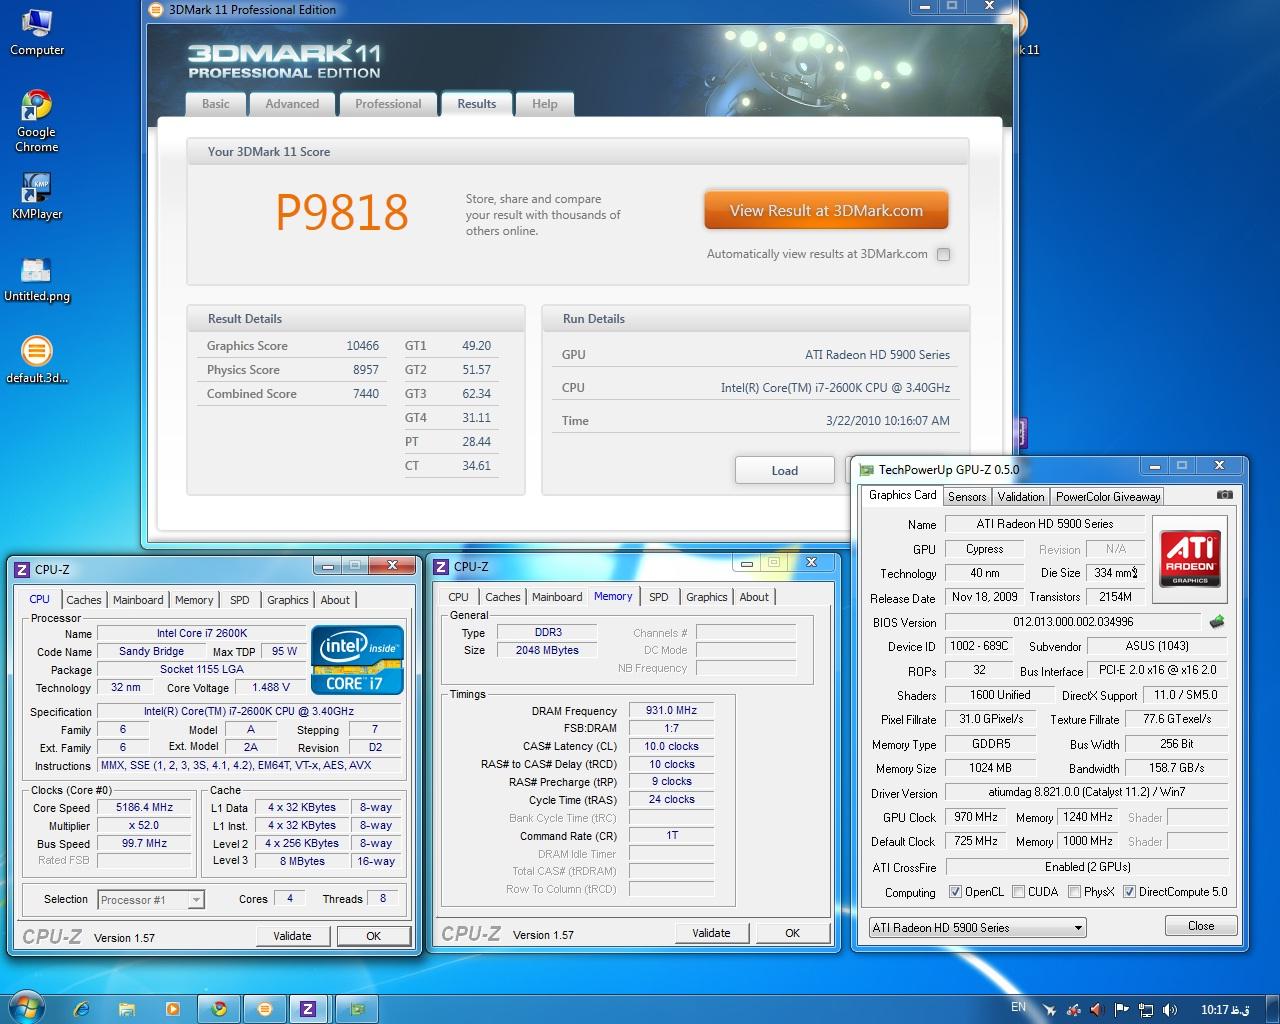Click the Memory Size 1024 MB field
The image size is (1280, 1024).
click(x=990, y=768)
